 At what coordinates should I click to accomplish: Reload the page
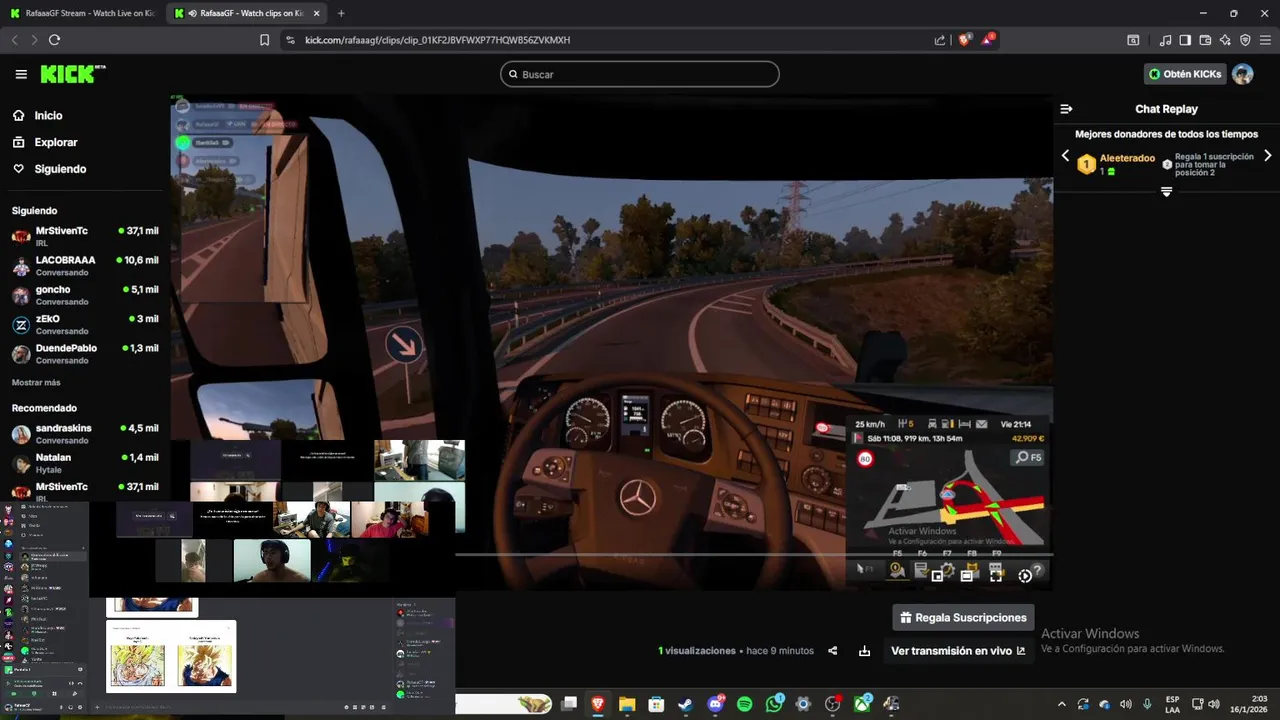[54, 40]
